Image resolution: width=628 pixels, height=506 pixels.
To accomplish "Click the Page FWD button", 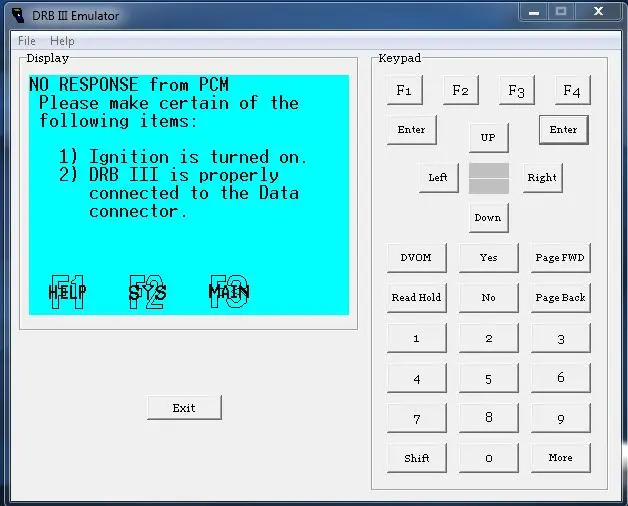I will click(x=561, y=258).
